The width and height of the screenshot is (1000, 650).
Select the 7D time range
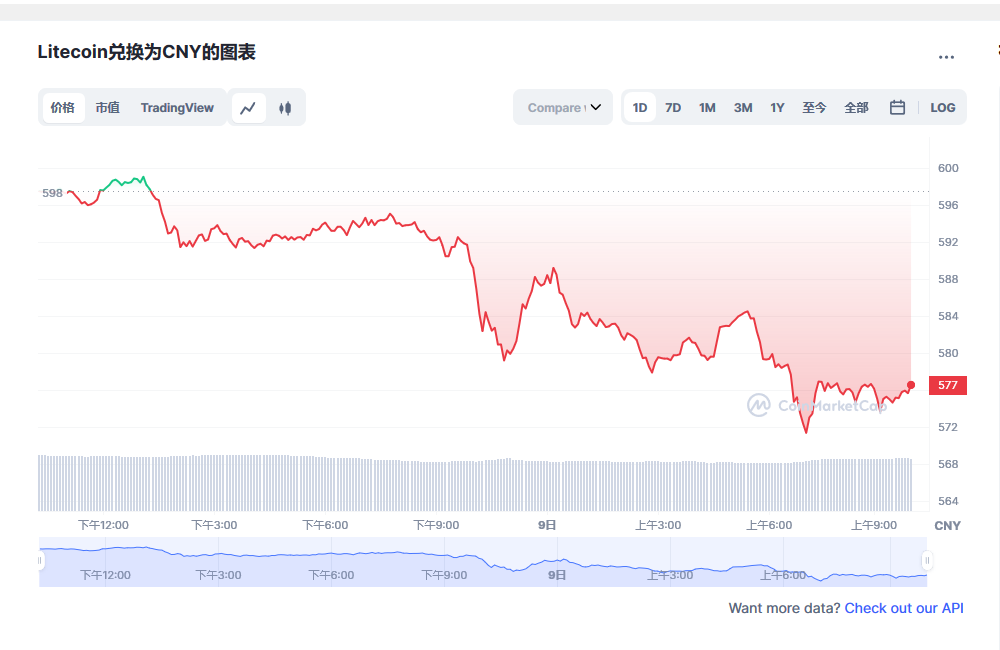click(672, 107)
